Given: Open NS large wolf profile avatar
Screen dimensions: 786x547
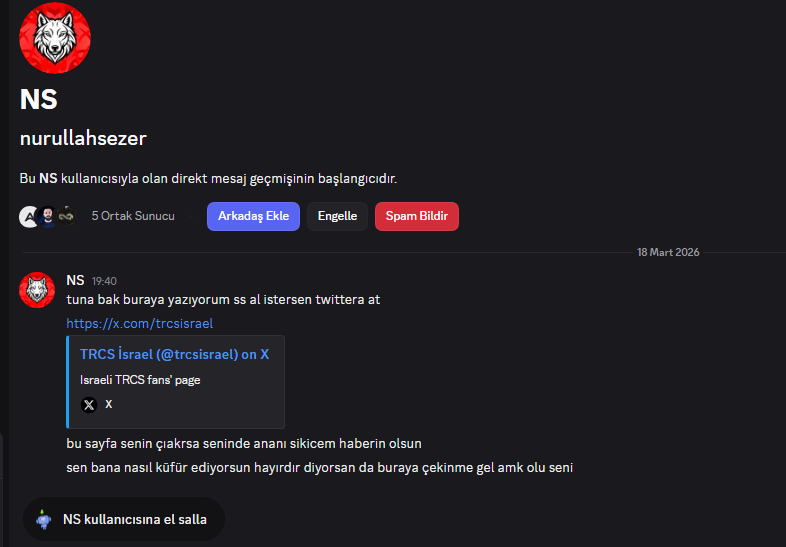Looking at the screenshot, I should point(55,38).
